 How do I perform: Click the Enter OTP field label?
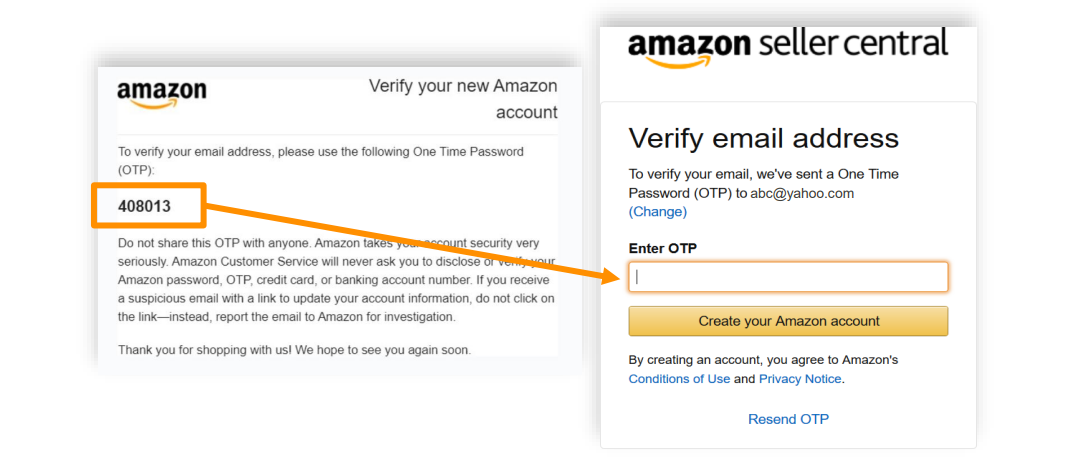coord(662,248)
